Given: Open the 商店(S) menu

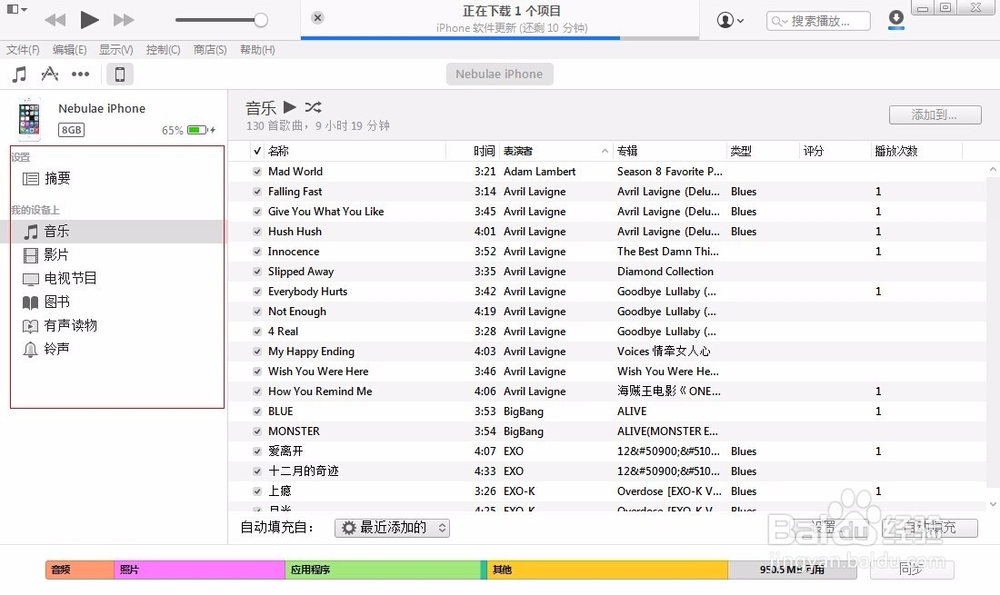Looking at the screenshot, I should coord(210,50).
